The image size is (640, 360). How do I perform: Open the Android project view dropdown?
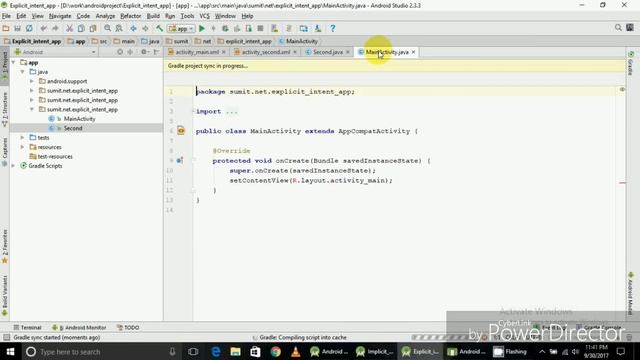point(55,52)
